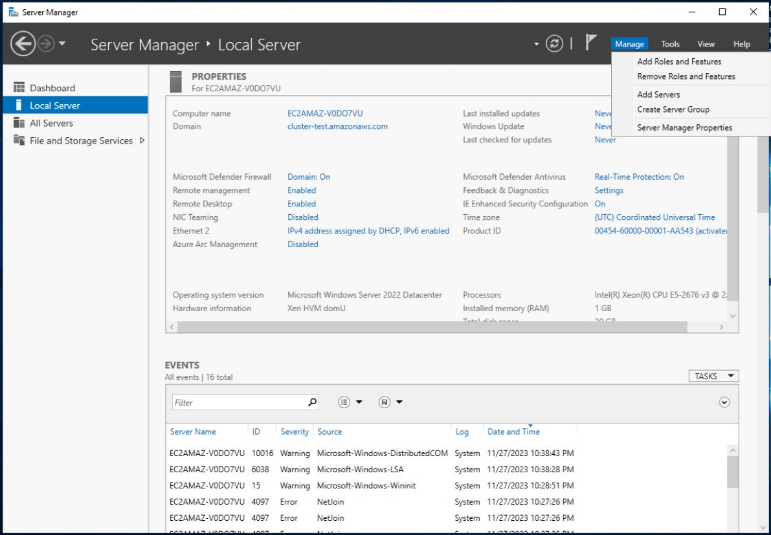771x535 pixels.
Task: Open the TASKS dropdown in Events
Action: pos(714,376)
